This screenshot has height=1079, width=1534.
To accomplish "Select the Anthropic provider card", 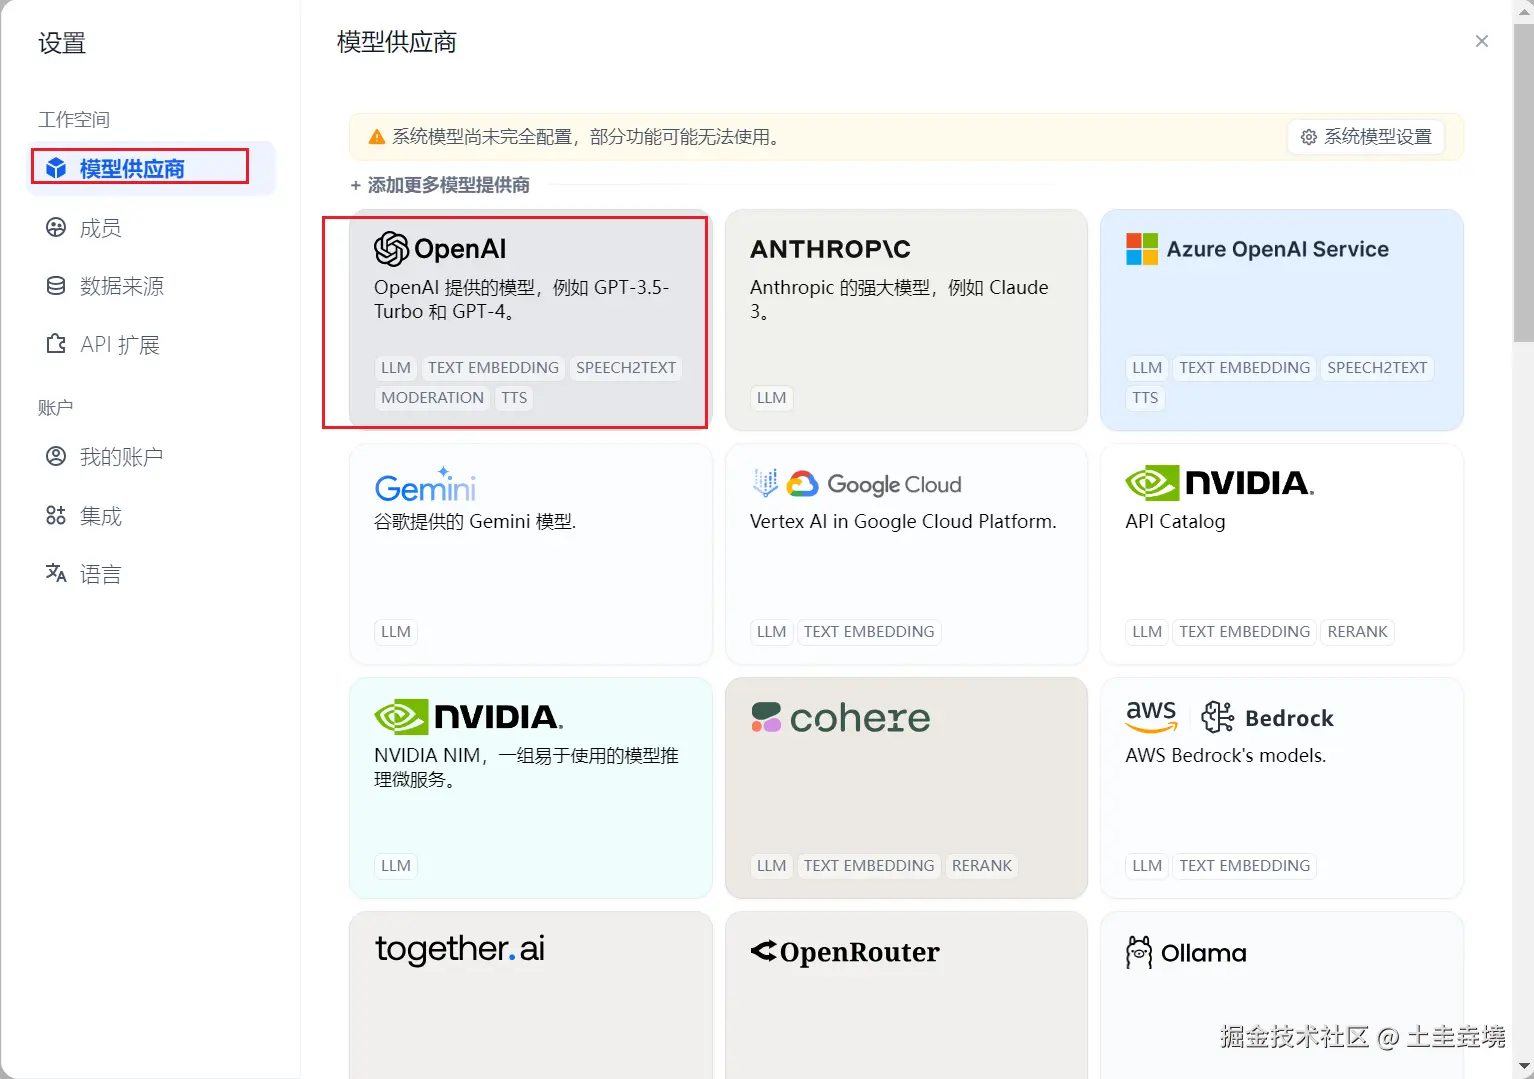I will tap(905, 320).
